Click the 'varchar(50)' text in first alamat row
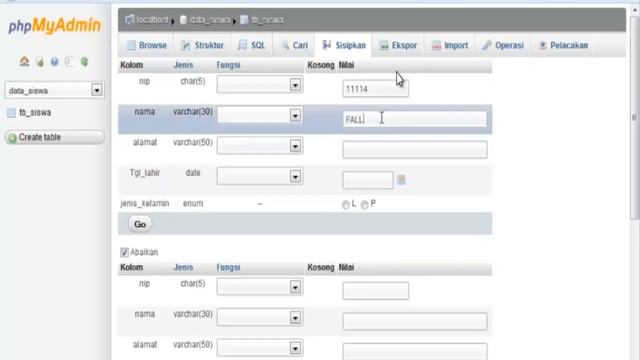The width and height of the screenshot is (640, 360). point(193,142)
